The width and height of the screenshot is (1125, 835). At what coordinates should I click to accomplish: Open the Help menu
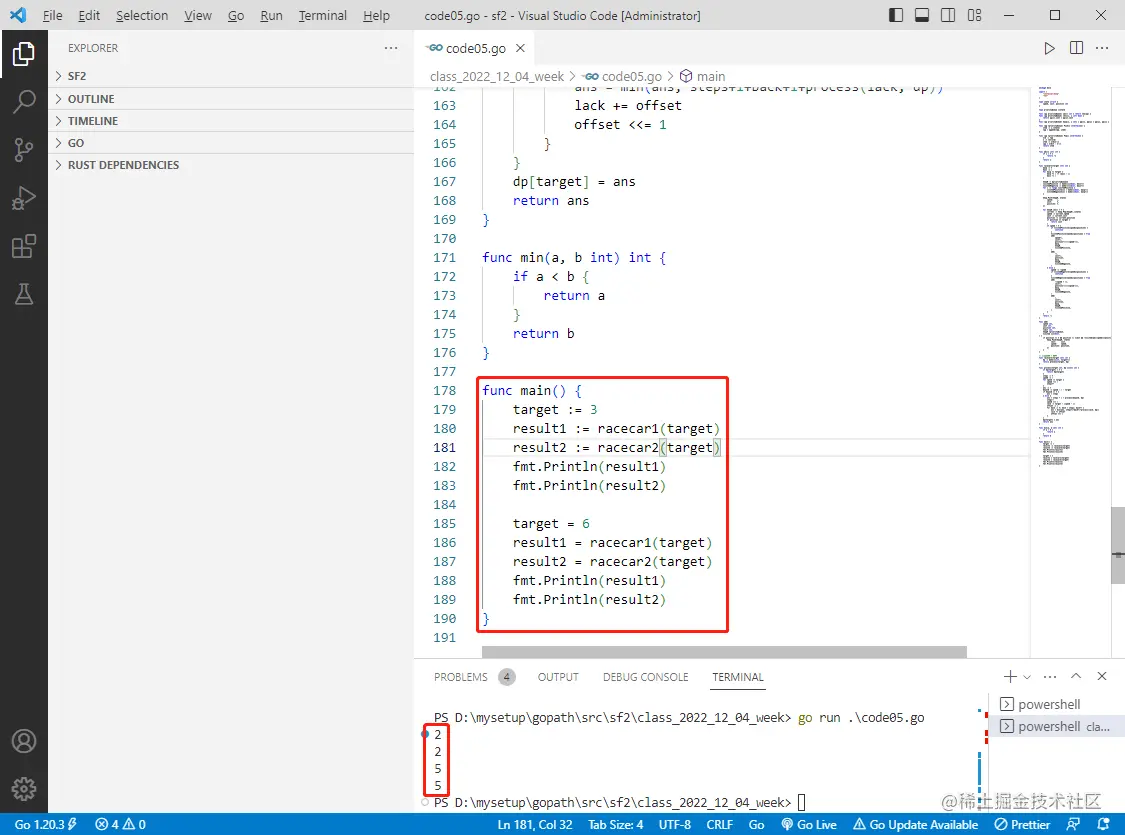tap(376, 15)
